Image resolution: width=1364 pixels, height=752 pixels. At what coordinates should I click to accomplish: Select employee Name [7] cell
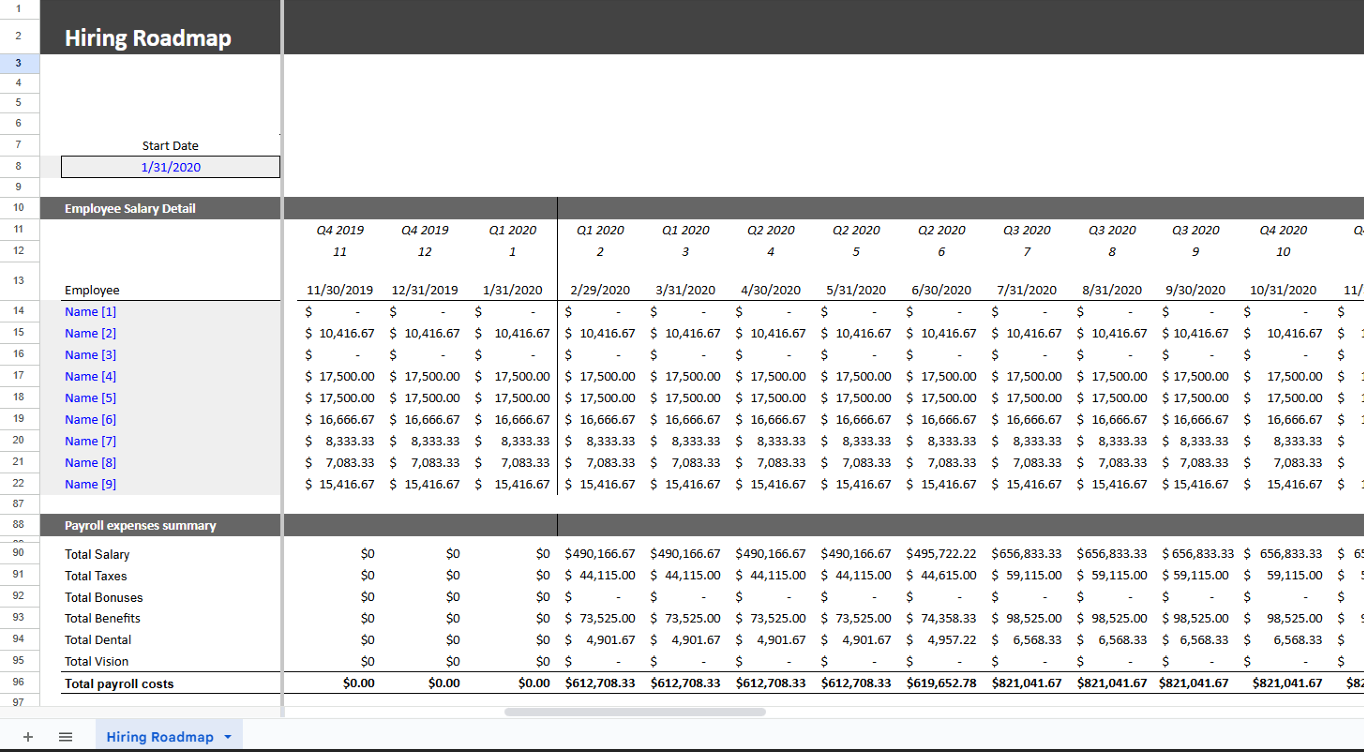click(x=90, y=441)
